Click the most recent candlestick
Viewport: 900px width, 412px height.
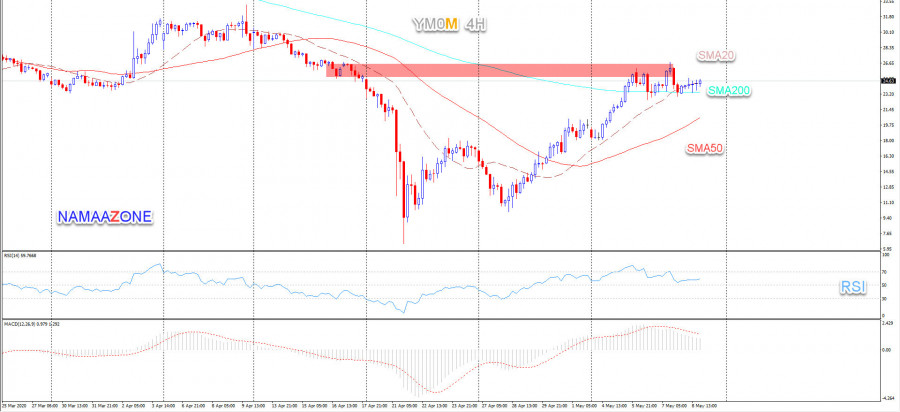[x=700, y=84]
